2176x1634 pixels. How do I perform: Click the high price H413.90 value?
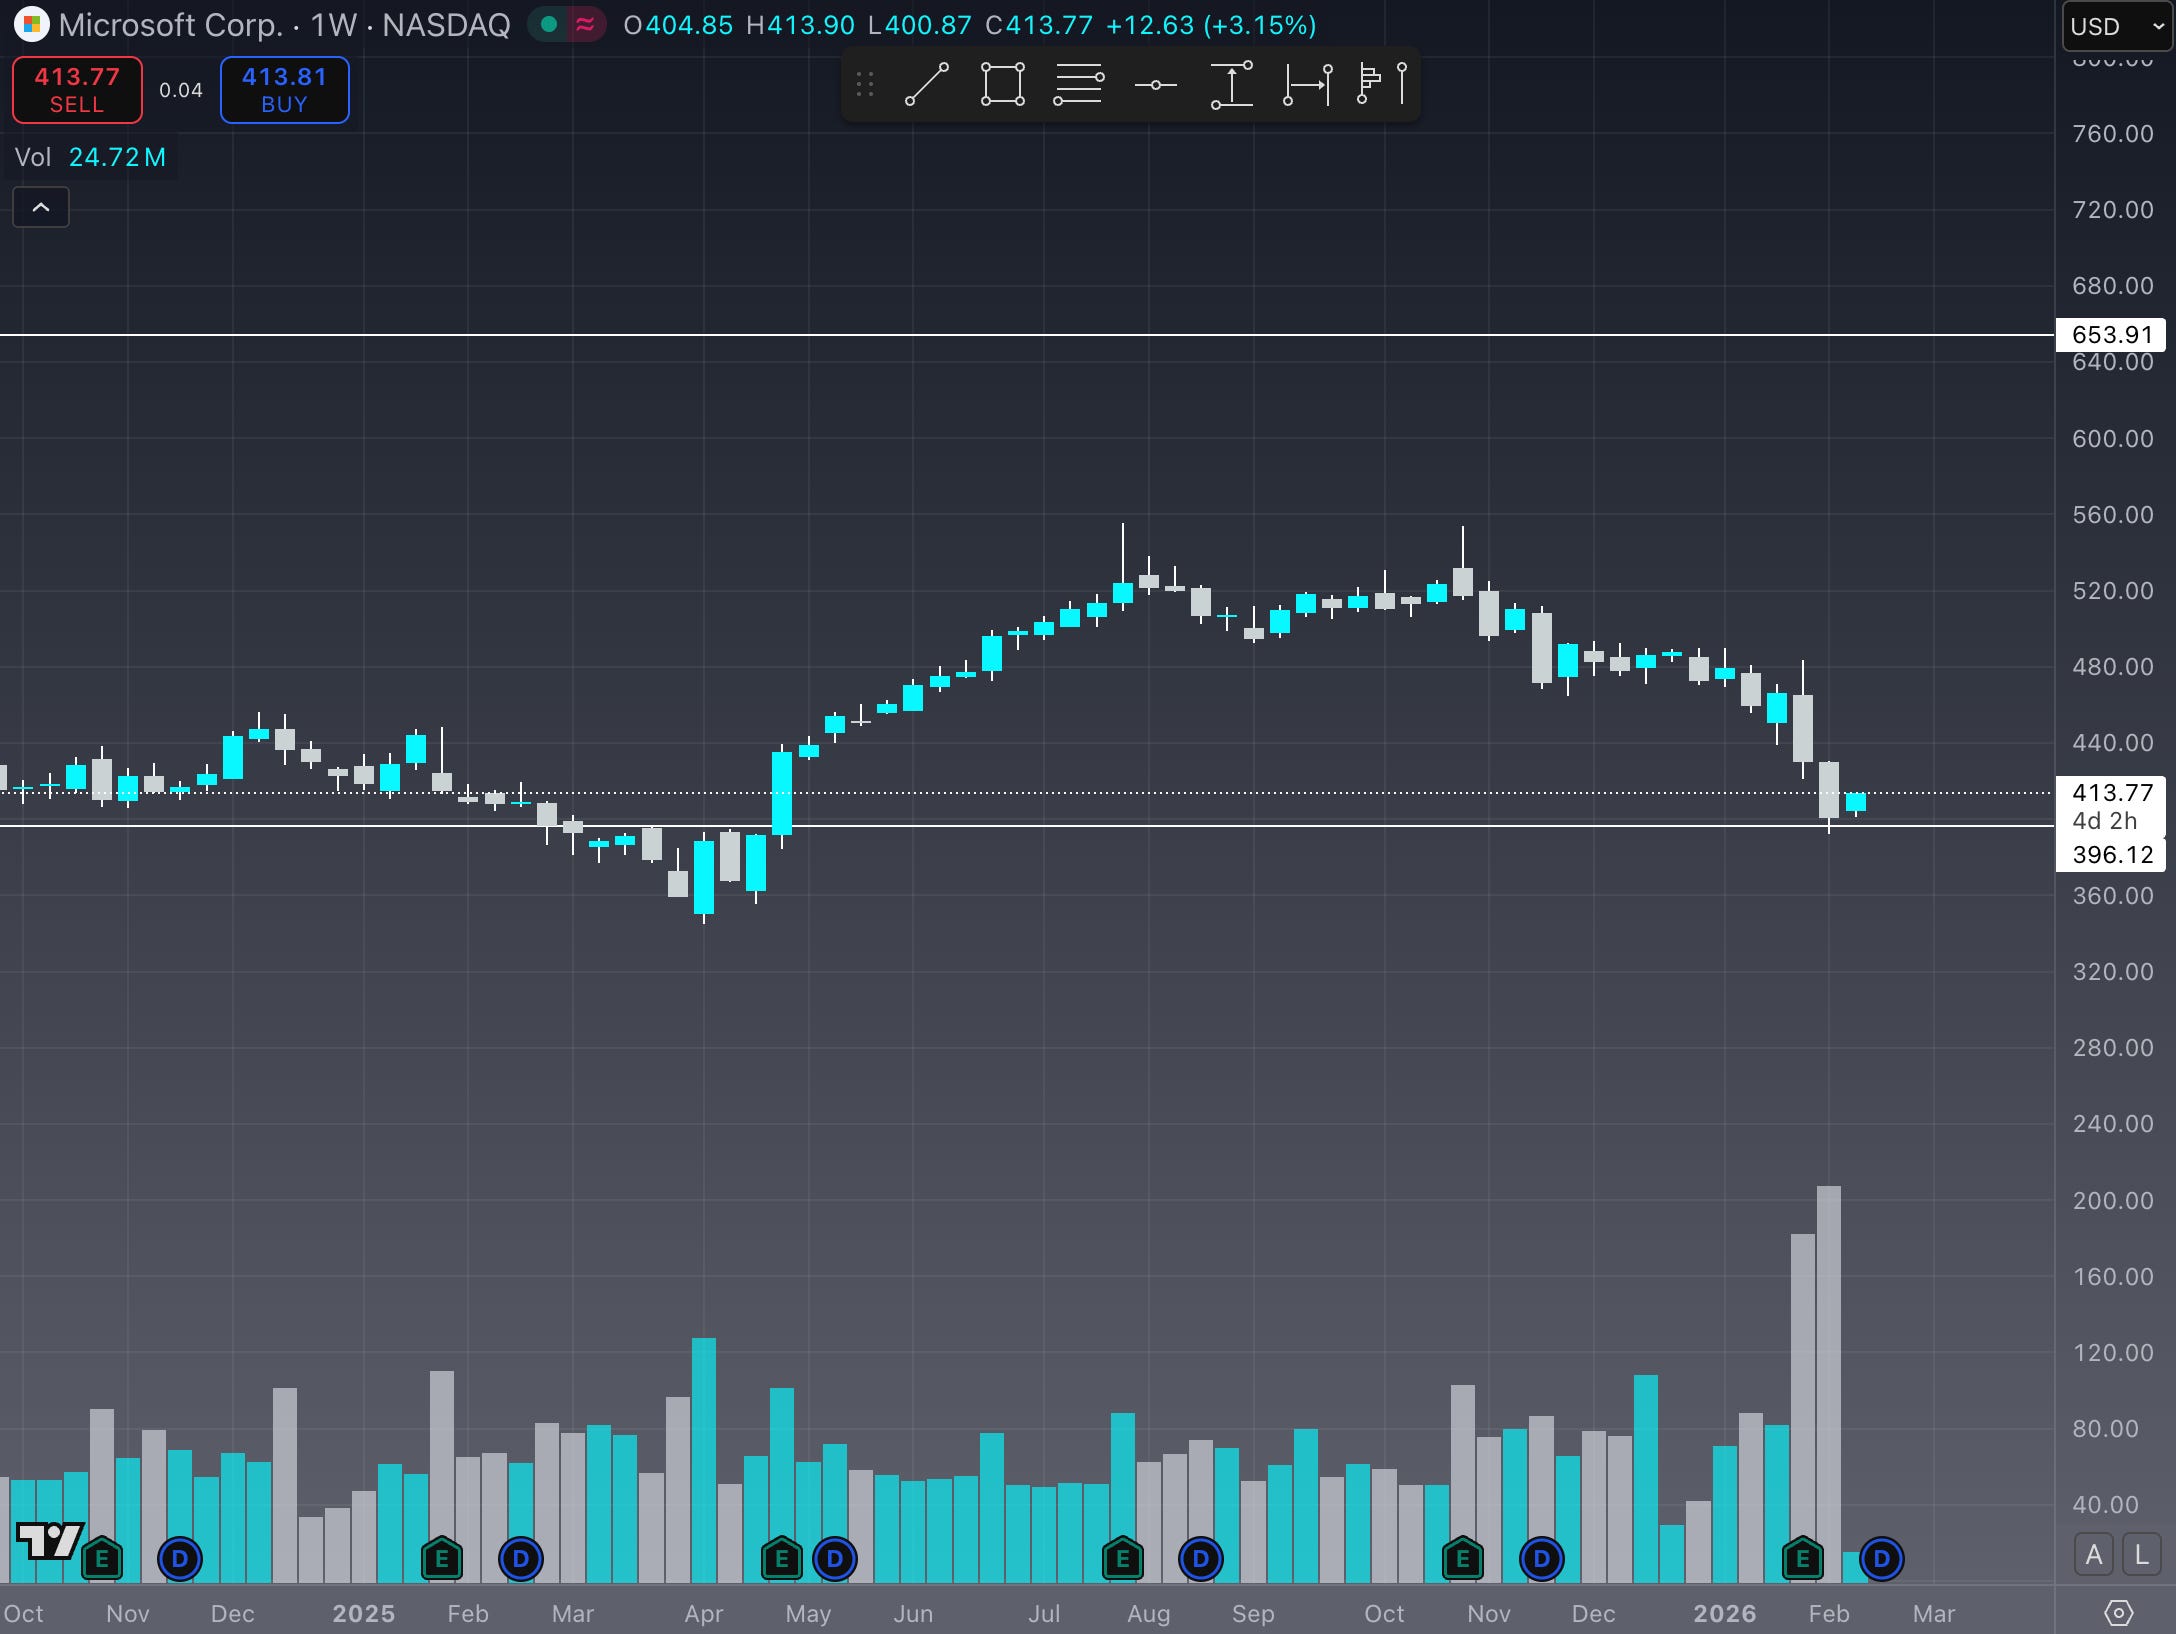(x=800, y=25)
